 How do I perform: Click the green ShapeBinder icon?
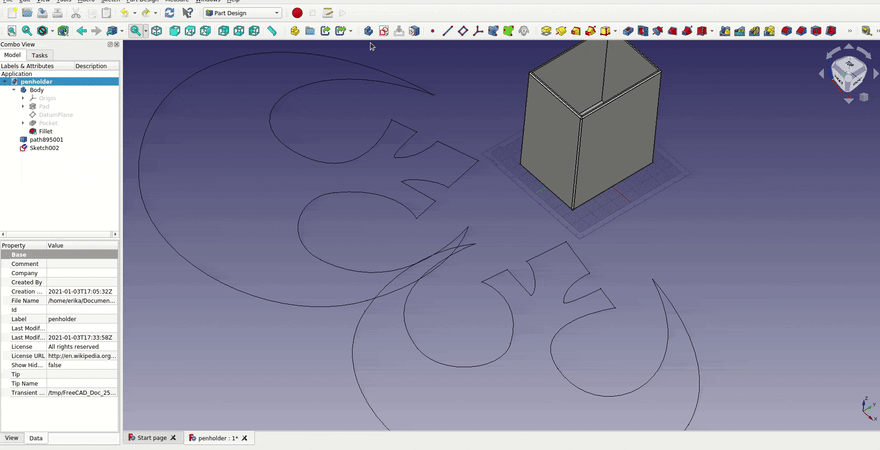coord(508,31)
